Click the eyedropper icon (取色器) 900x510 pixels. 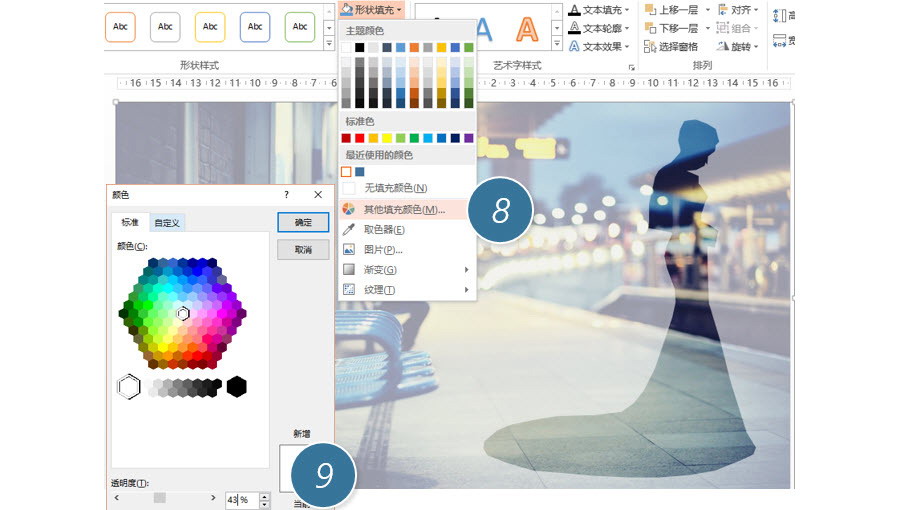coord(349,230)
